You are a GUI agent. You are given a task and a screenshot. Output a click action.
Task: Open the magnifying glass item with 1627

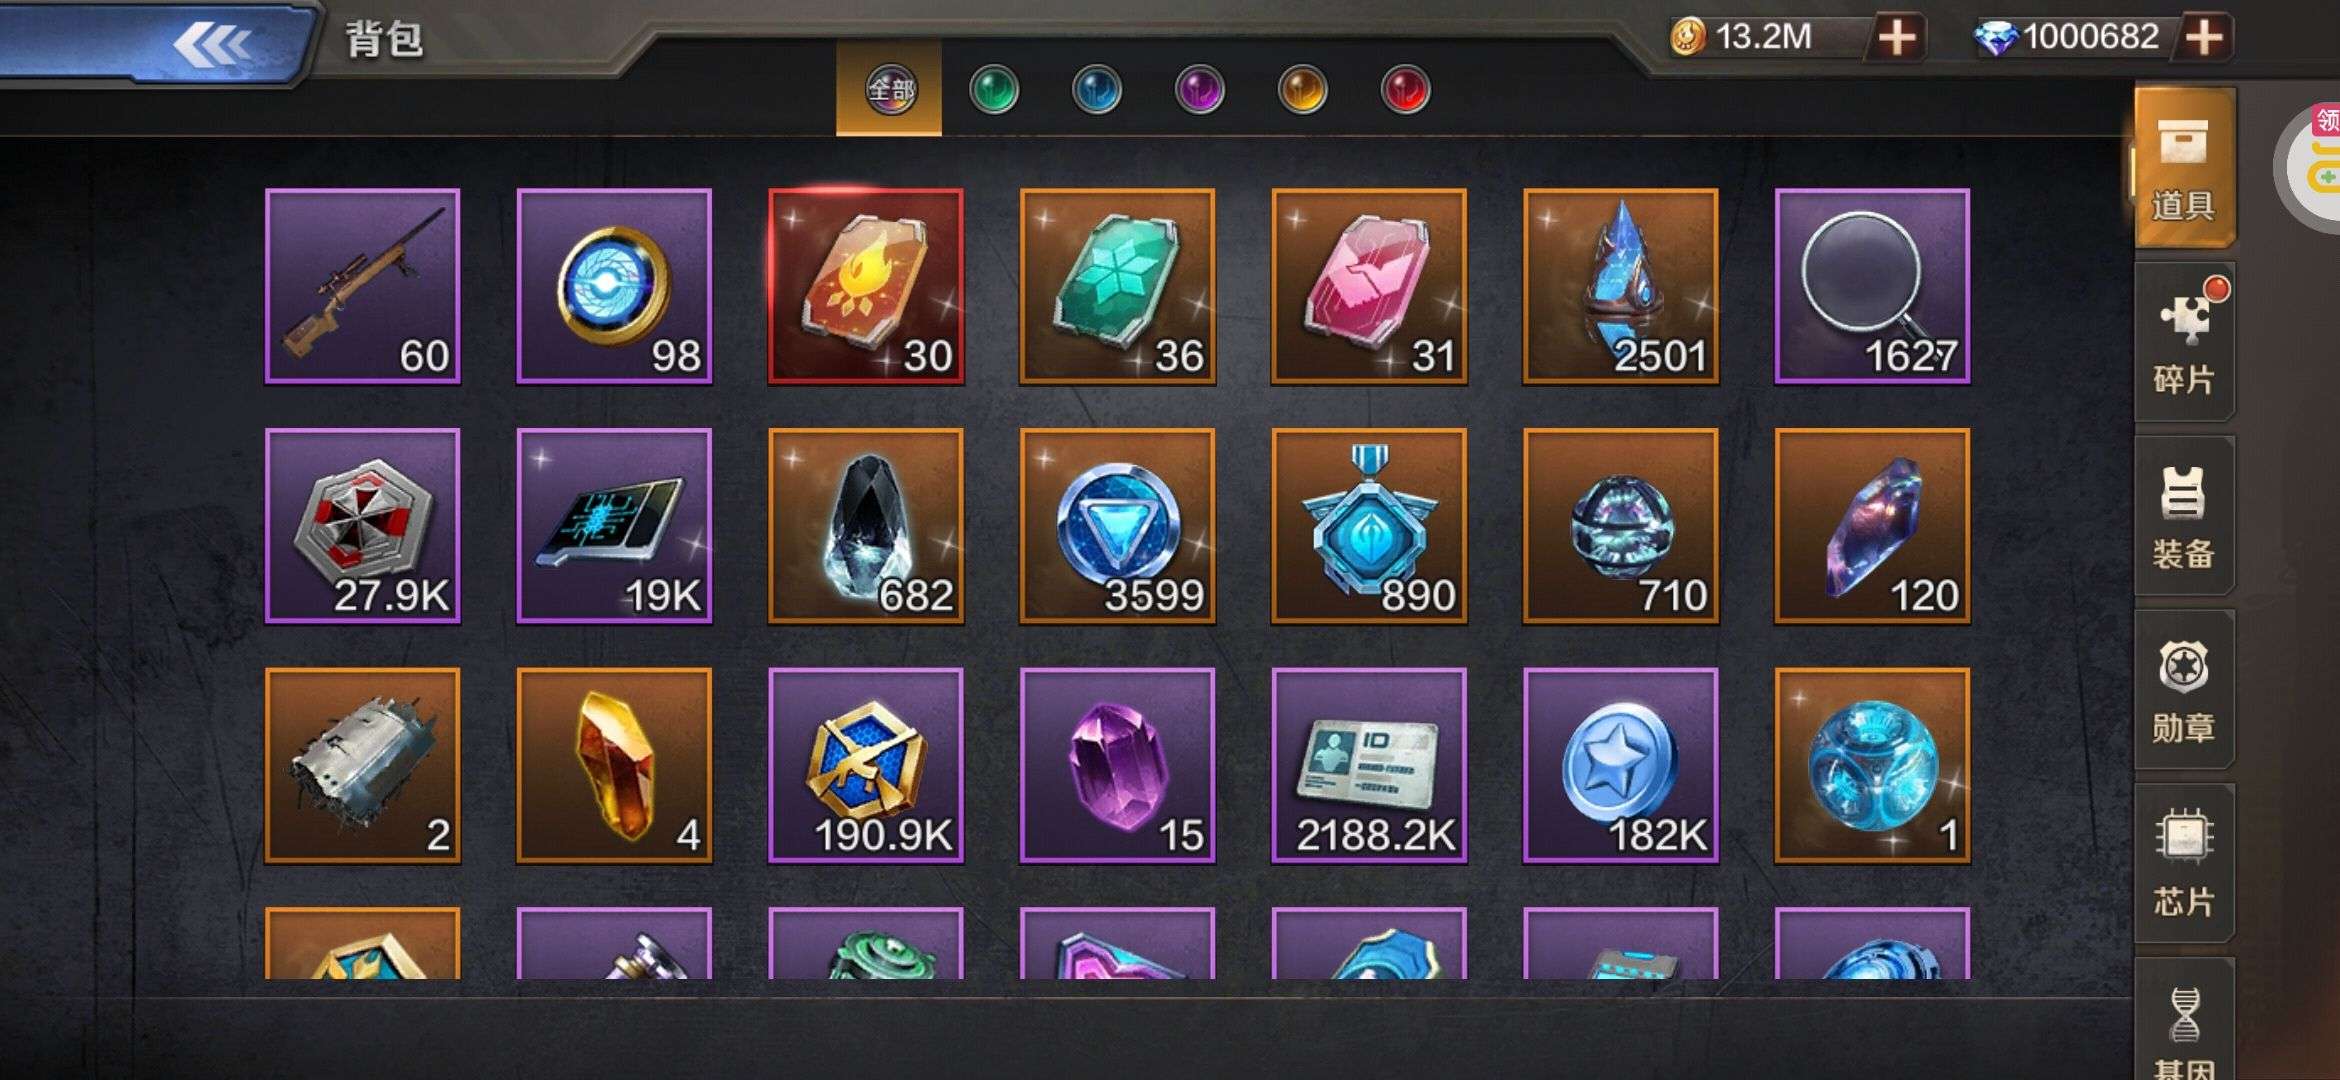click(1872, 286)
